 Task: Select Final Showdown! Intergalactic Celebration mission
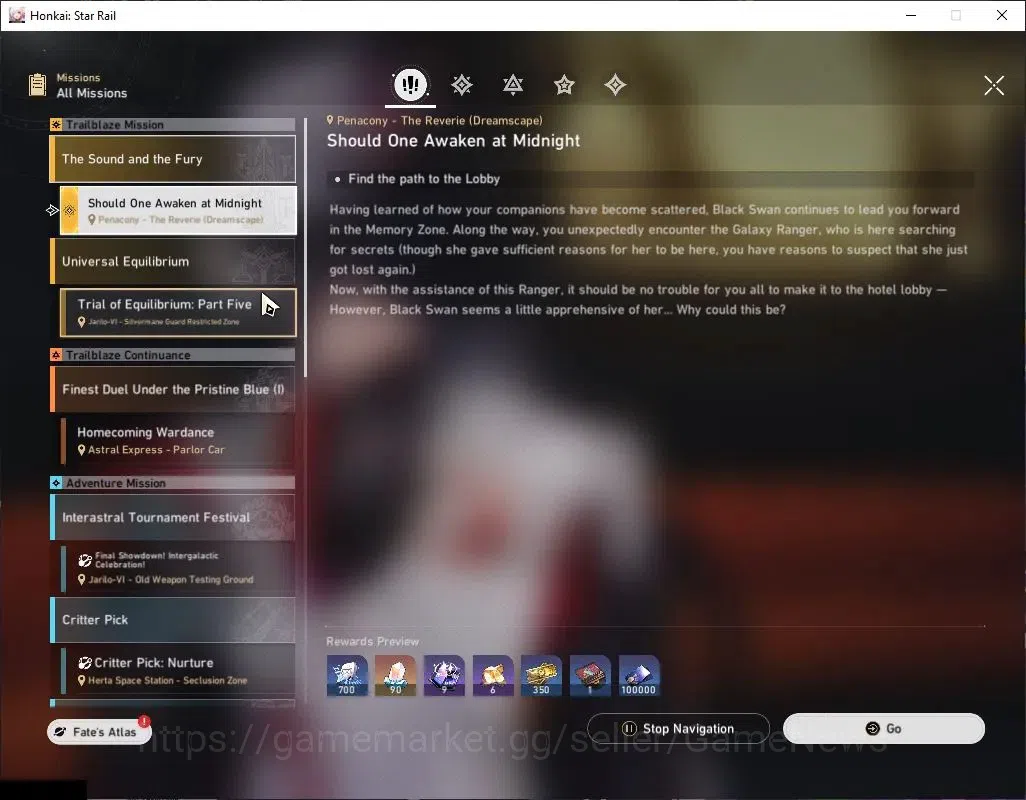point(178,568)
